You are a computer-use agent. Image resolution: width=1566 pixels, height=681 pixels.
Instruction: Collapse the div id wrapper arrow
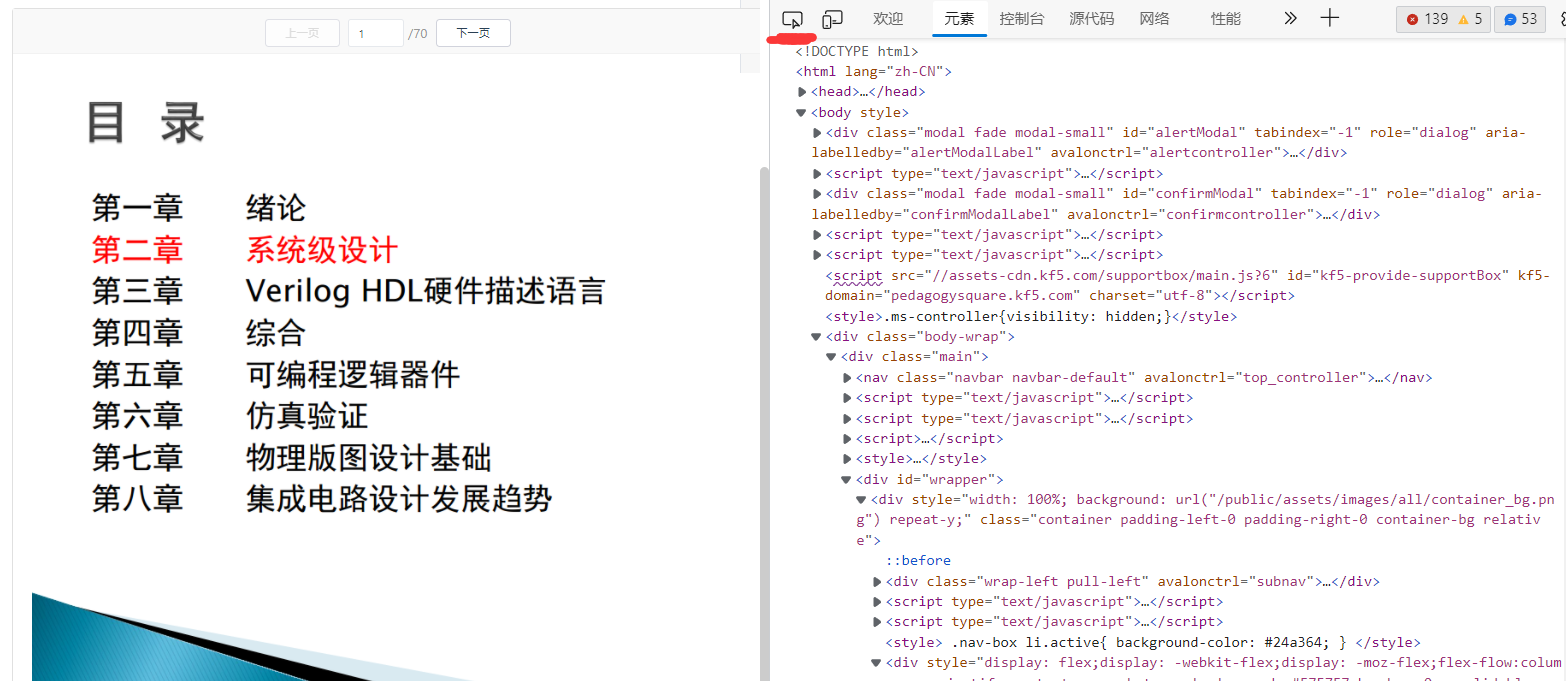coord(847,480)
